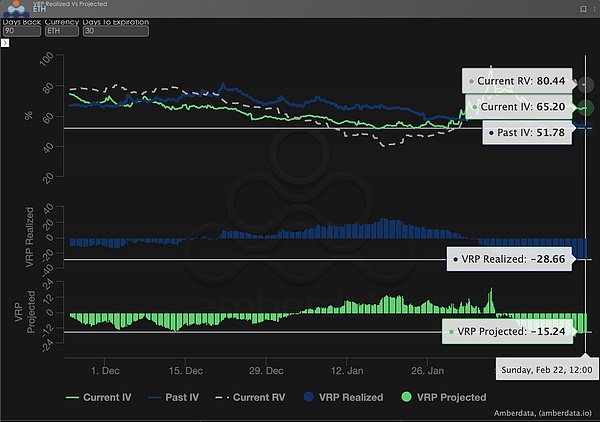
Task: Open the Currency ETH selector
Action: (61, 31)
